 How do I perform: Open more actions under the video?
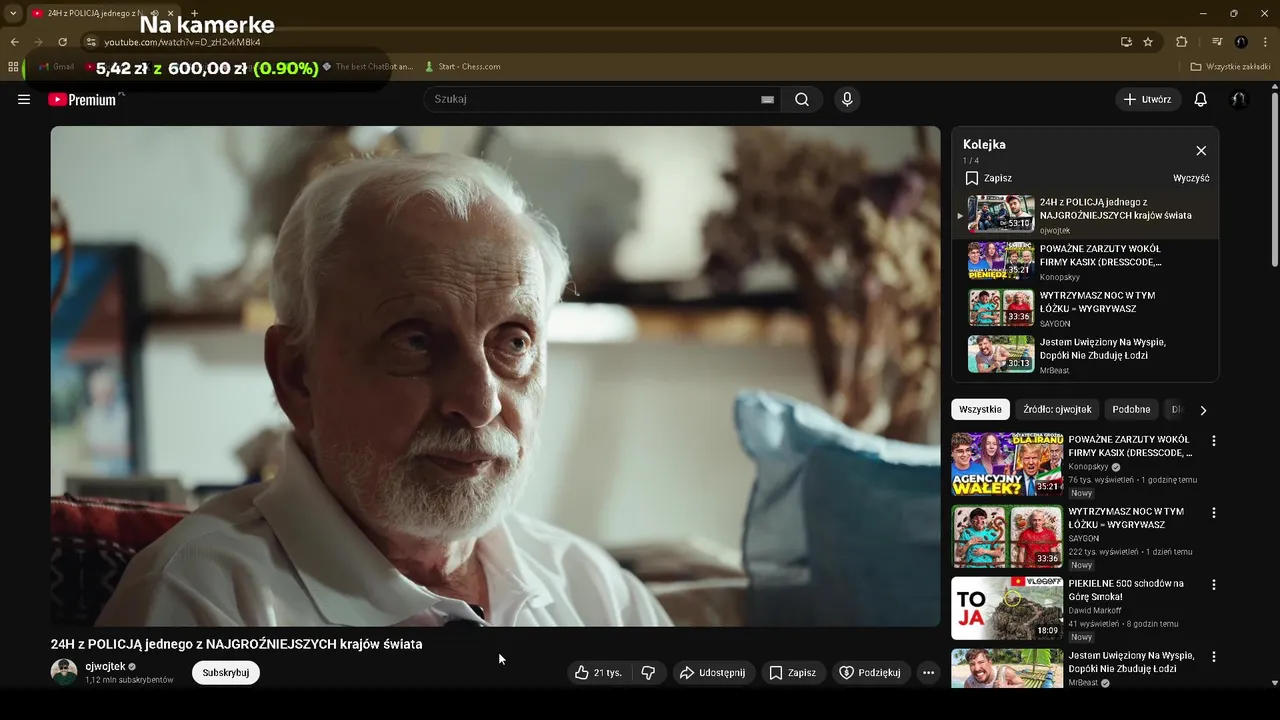coord(928,673)
